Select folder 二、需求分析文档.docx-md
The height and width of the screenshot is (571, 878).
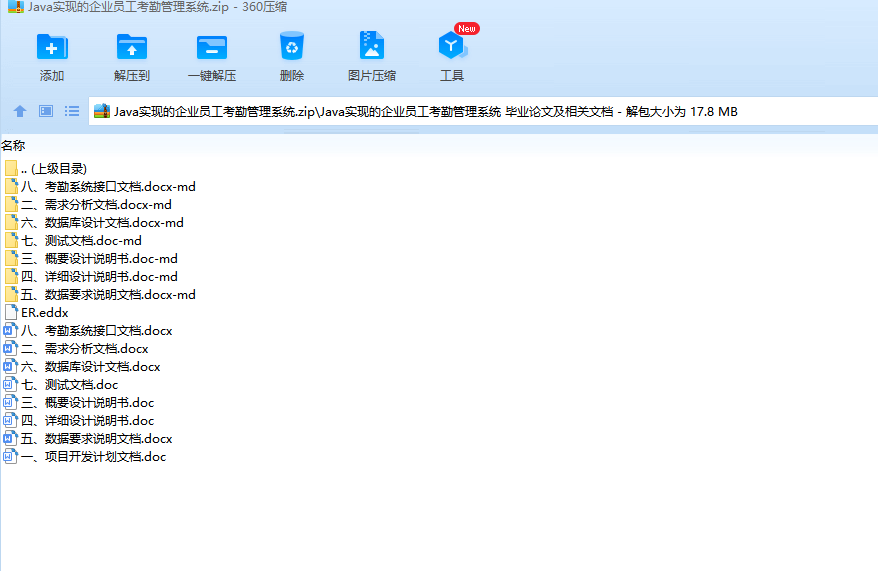88,204
